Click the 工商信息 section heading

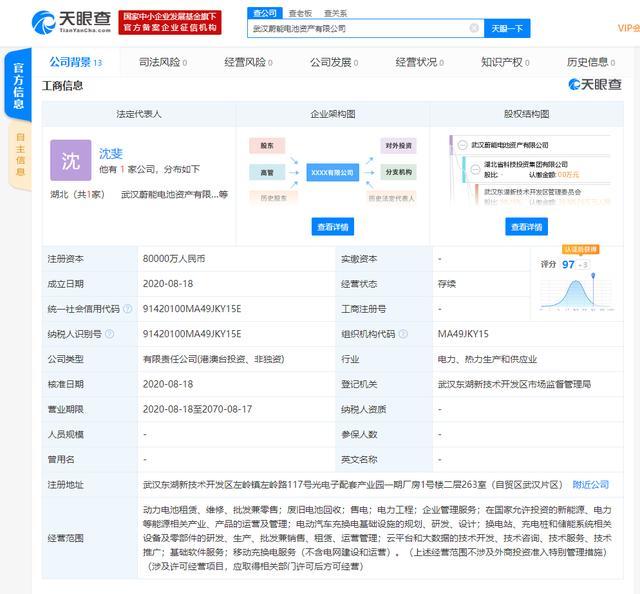[x=62, y=86]
